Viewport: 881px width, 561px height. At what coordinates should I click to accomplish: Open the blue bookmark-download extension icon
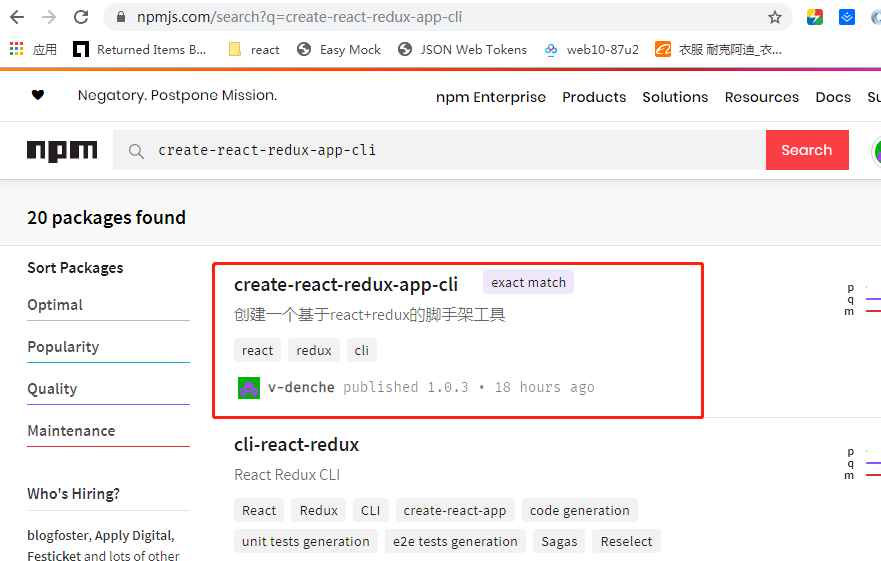click(847, 17)
